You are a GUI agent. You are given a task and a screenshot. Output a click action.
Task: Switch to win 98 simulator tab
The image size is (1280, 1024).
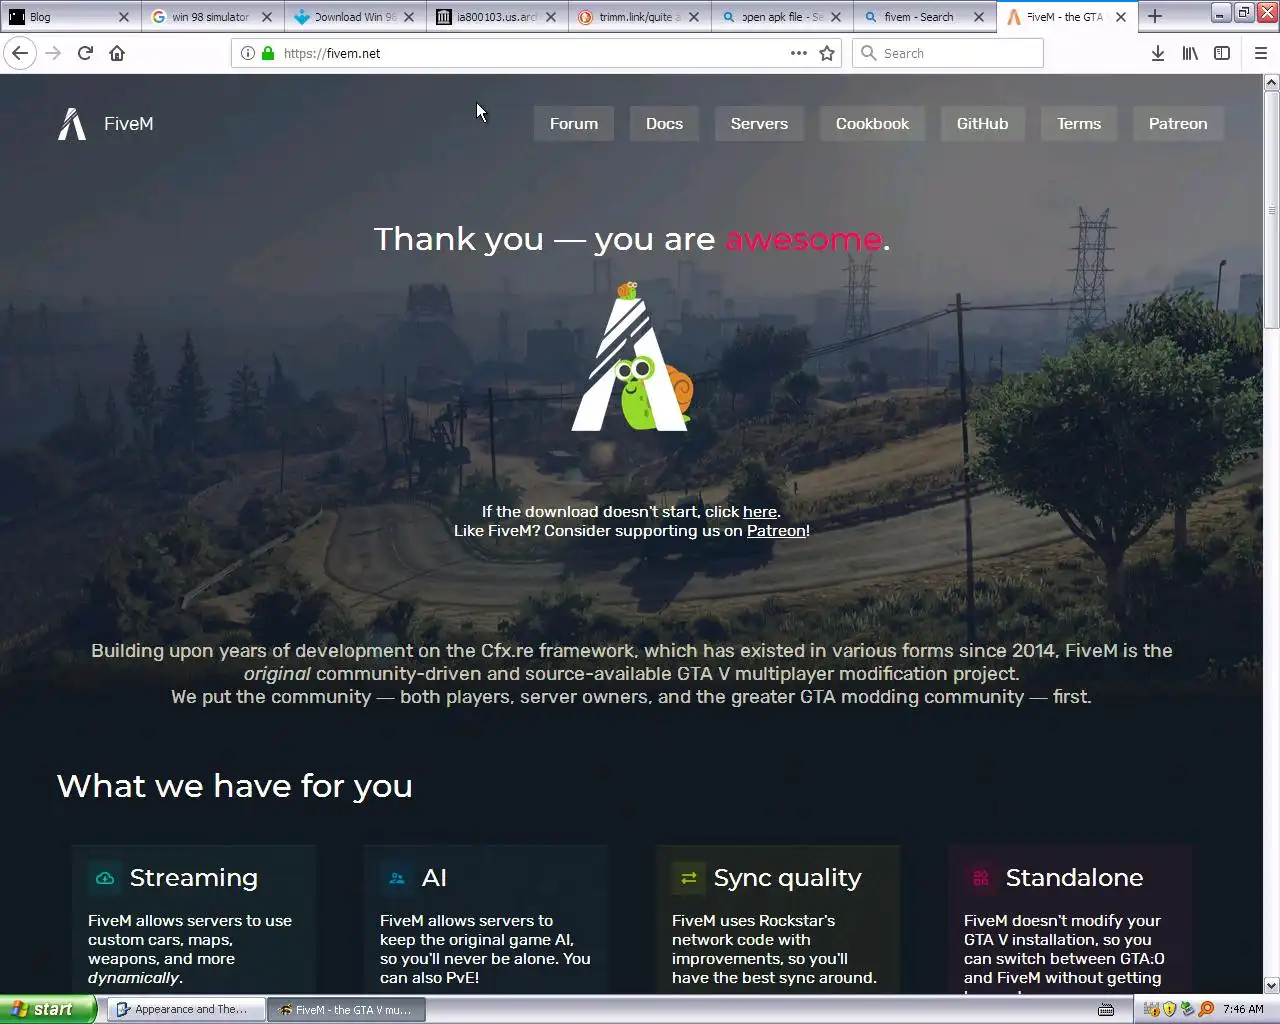click(x=212, y=17)
